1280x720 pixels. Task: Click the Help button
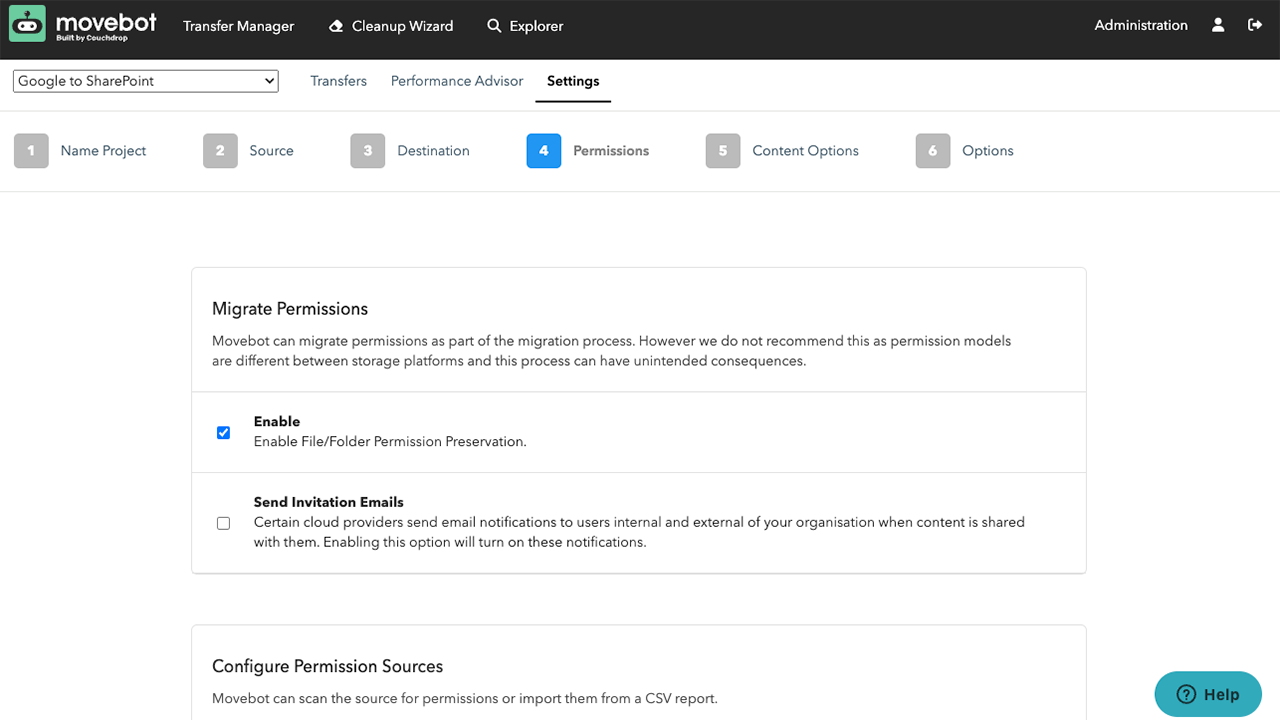[1208, 694]
